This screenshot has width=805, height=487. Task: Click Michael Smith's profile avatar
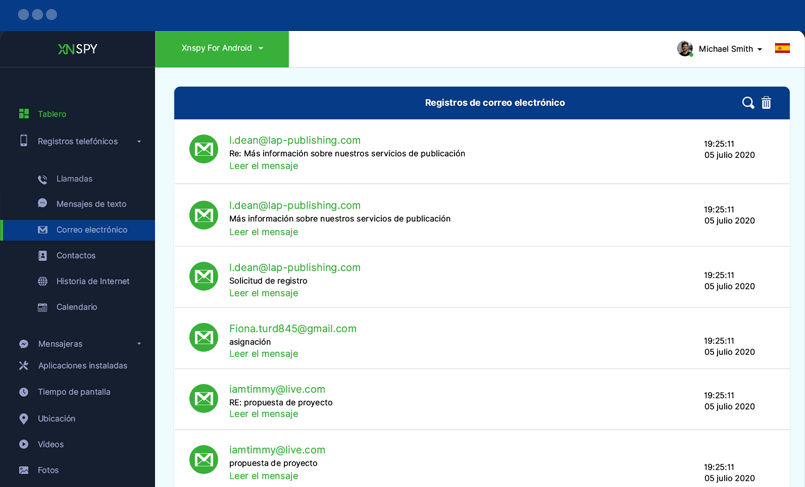(685, 48)
